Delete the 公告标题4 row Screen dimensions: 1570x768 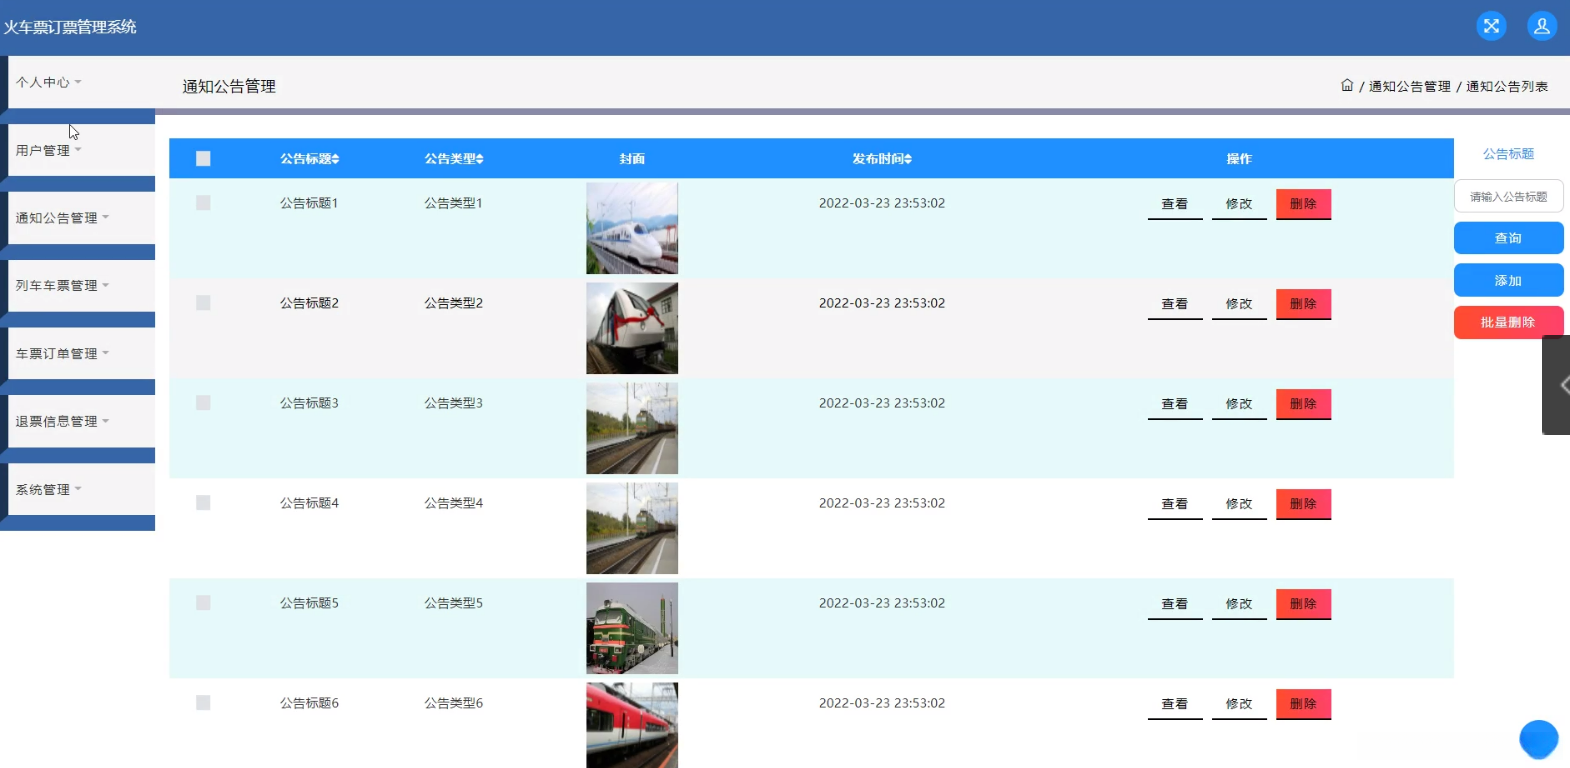click(1303, 504)
